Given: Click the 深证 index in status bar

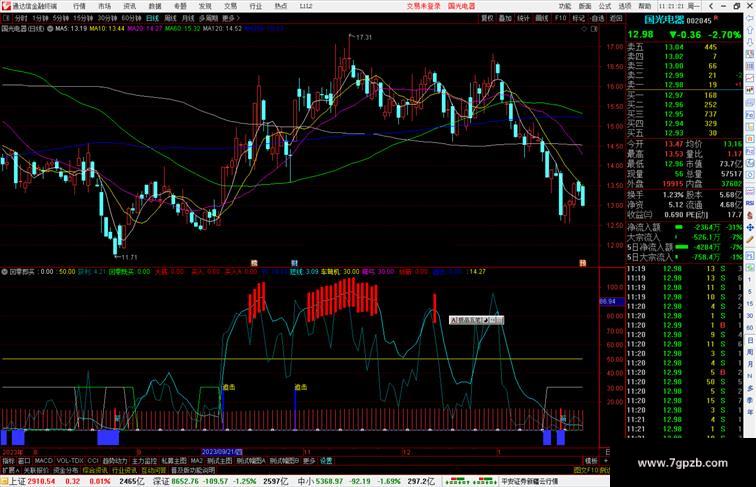Looking at the screenshot, I should 161,481.
